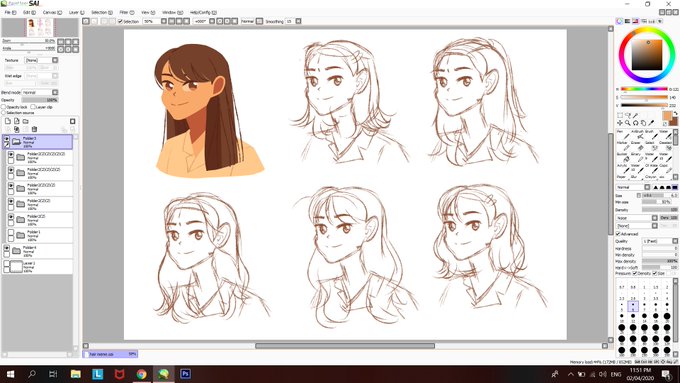Enable the Selection source option

coord(4,112)
